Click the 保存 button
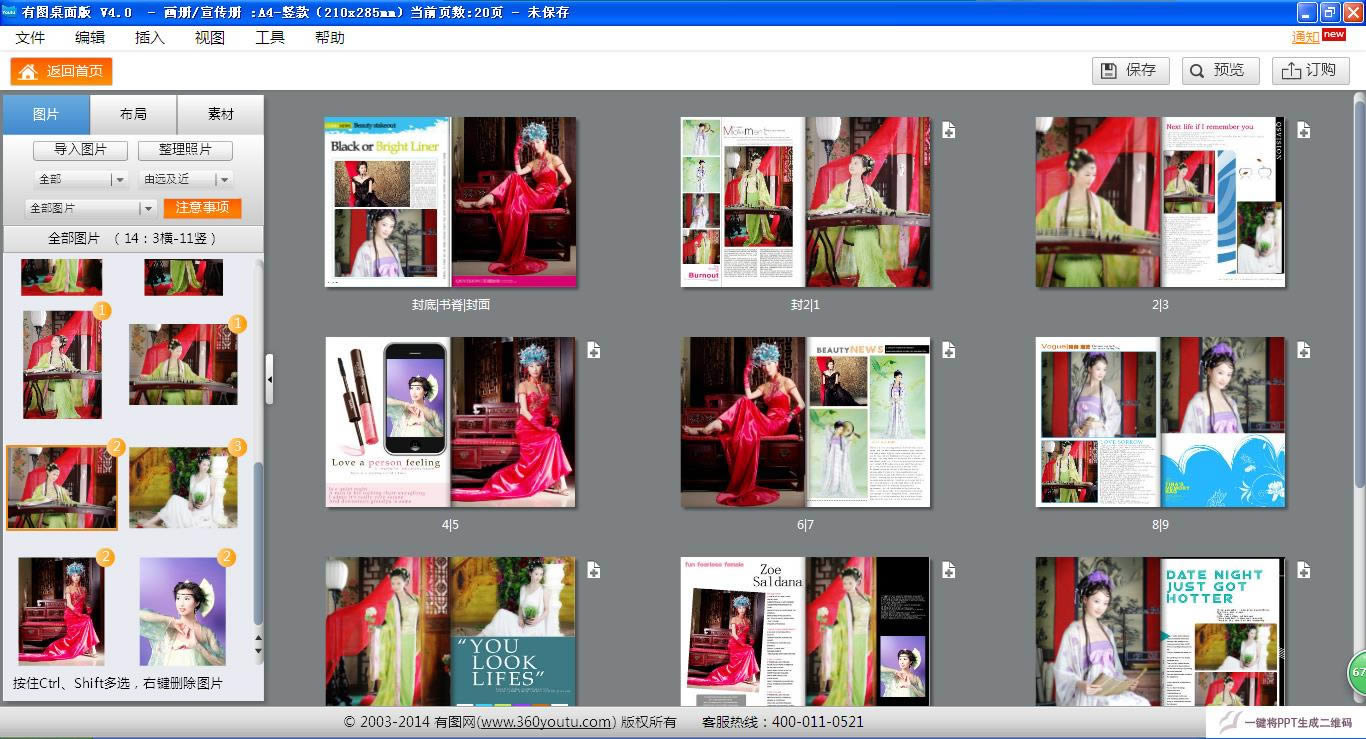Screen dimensions: 1366x739 1131,70
